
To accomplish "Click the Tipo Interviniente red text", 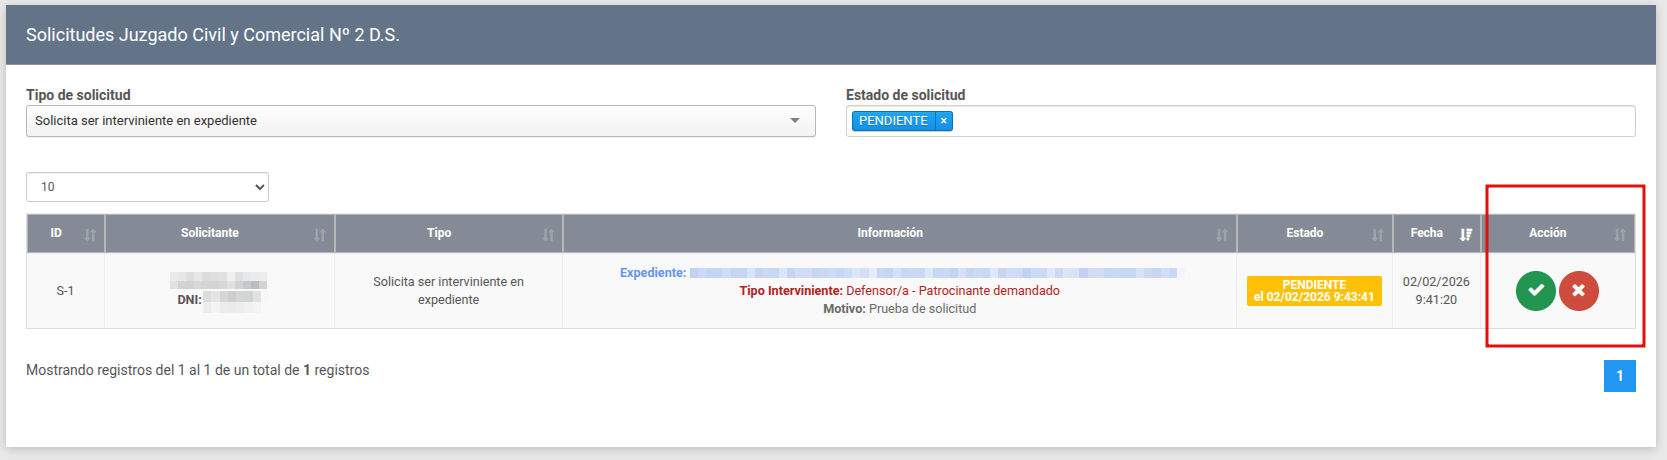I will click(899, 291).
